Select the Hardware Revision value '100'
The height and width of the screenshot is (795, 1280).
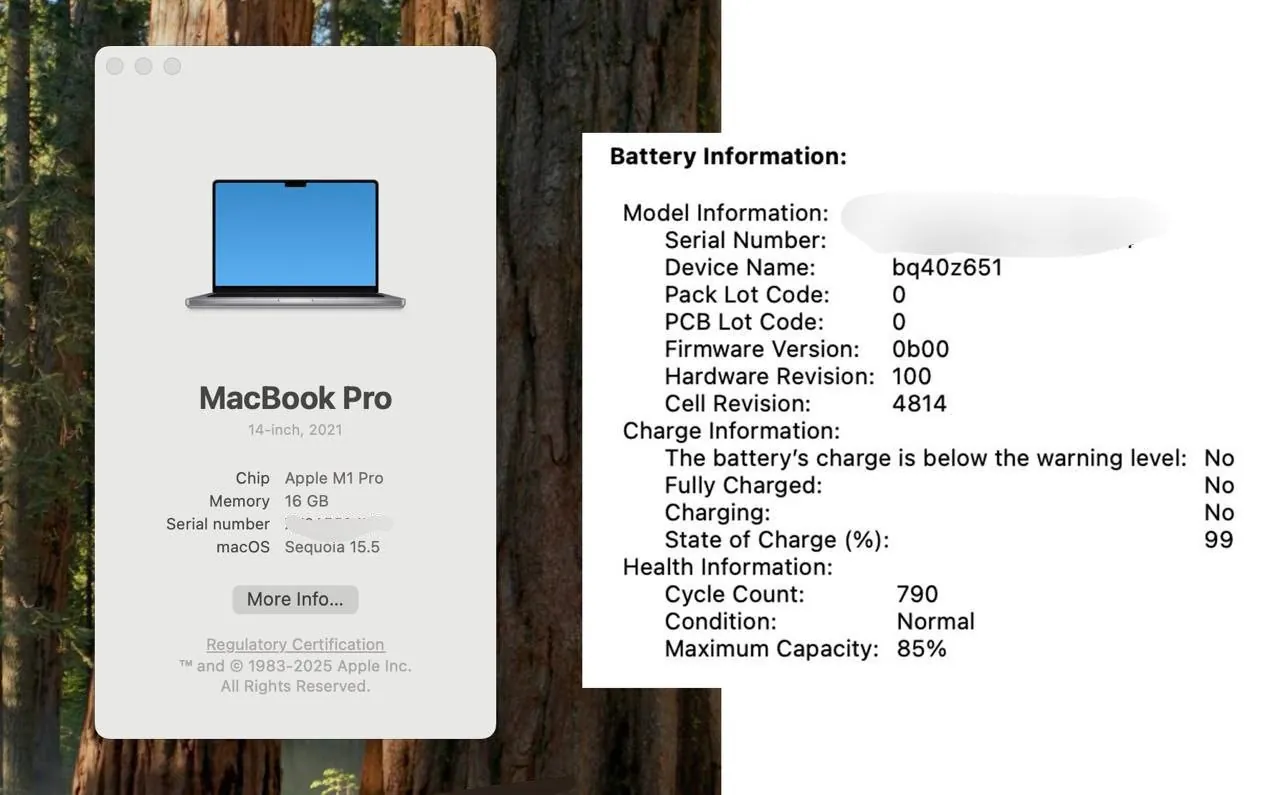pos(912,376)
